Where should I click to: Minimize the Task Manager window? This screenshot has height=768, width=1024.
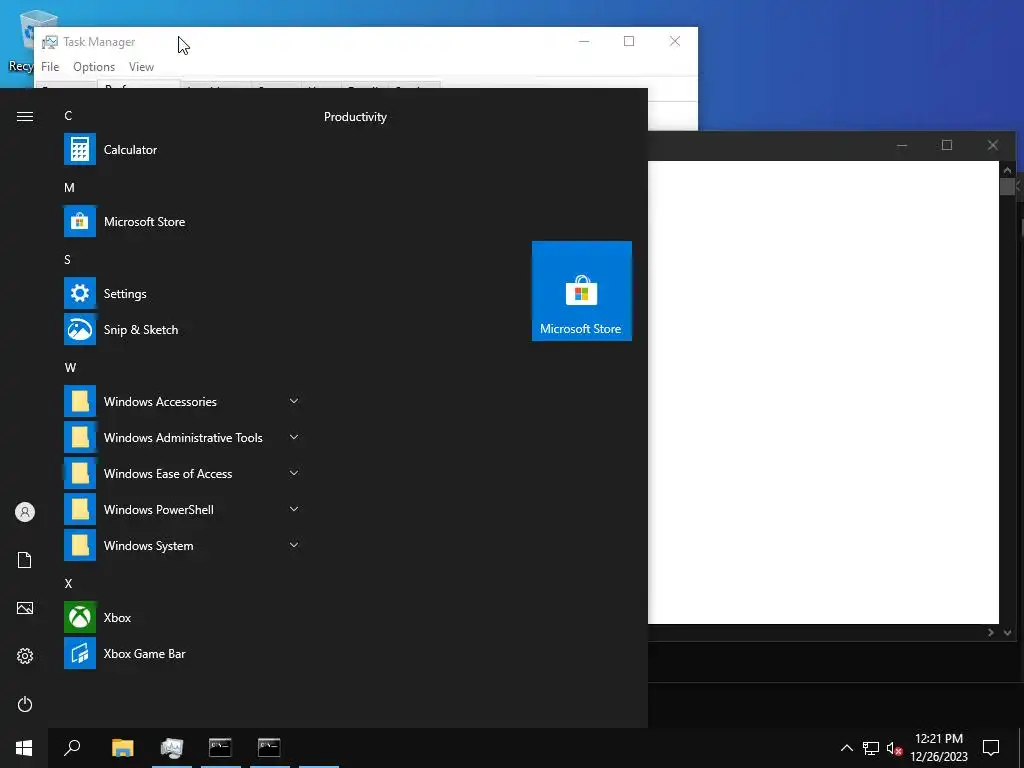click(x=584, y=41)
